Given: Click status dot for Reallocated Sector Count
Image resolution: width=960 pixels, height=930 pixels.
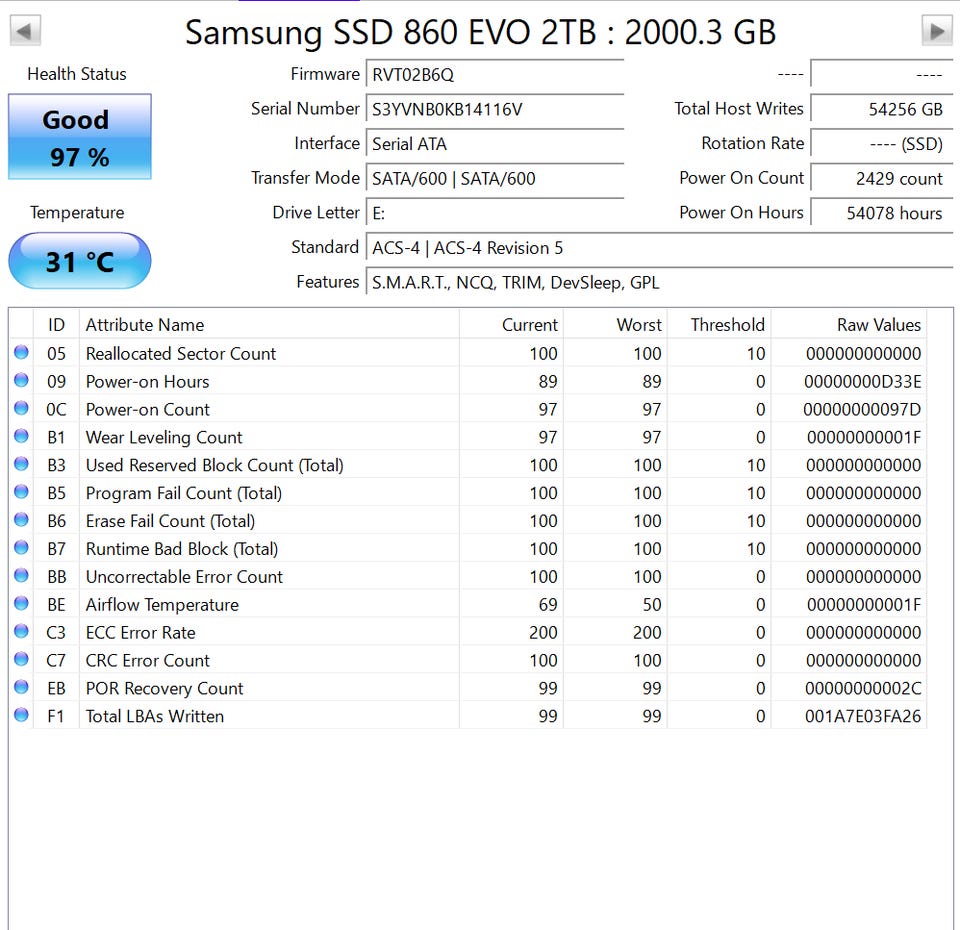Looking at the screenshot, I should pos(21,353).
